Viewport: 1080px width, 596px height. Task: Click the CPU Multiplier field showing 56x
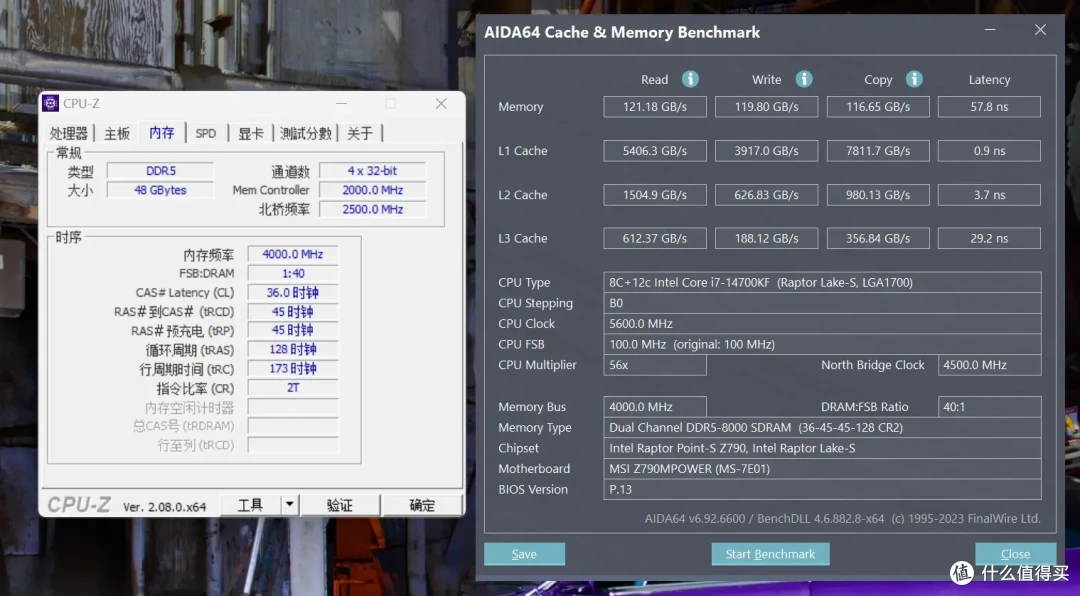(655, 365)
